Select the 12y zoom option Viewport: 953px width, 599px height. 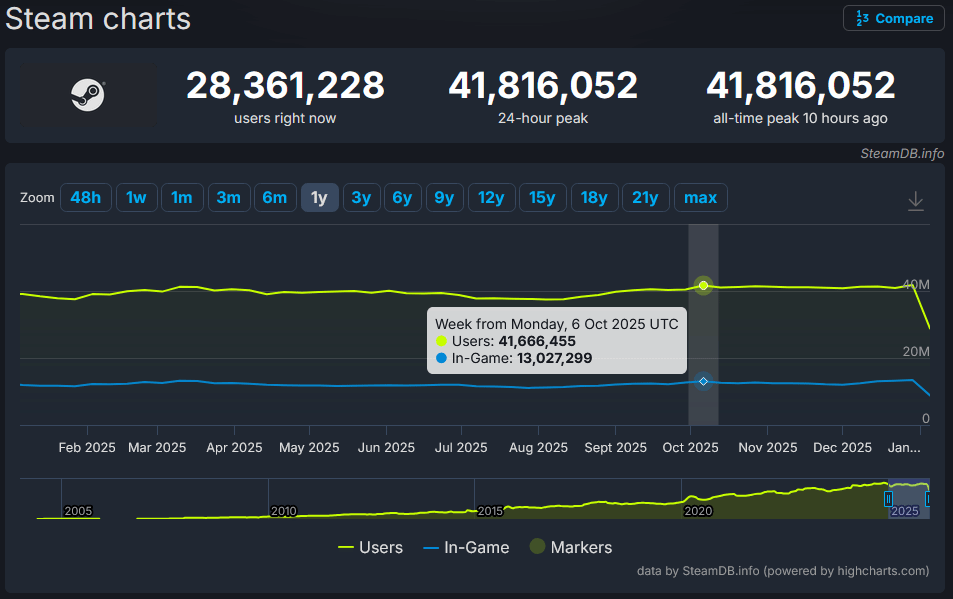pyautogui.click(x=491, y=198)
